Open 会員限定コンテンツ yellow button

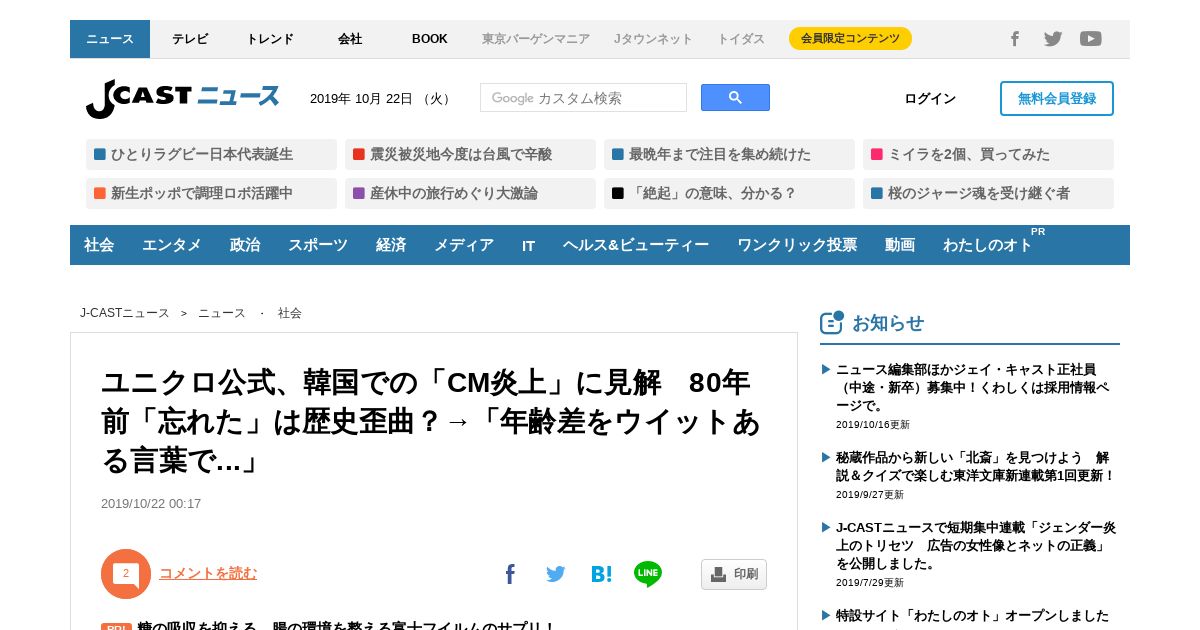850,39
